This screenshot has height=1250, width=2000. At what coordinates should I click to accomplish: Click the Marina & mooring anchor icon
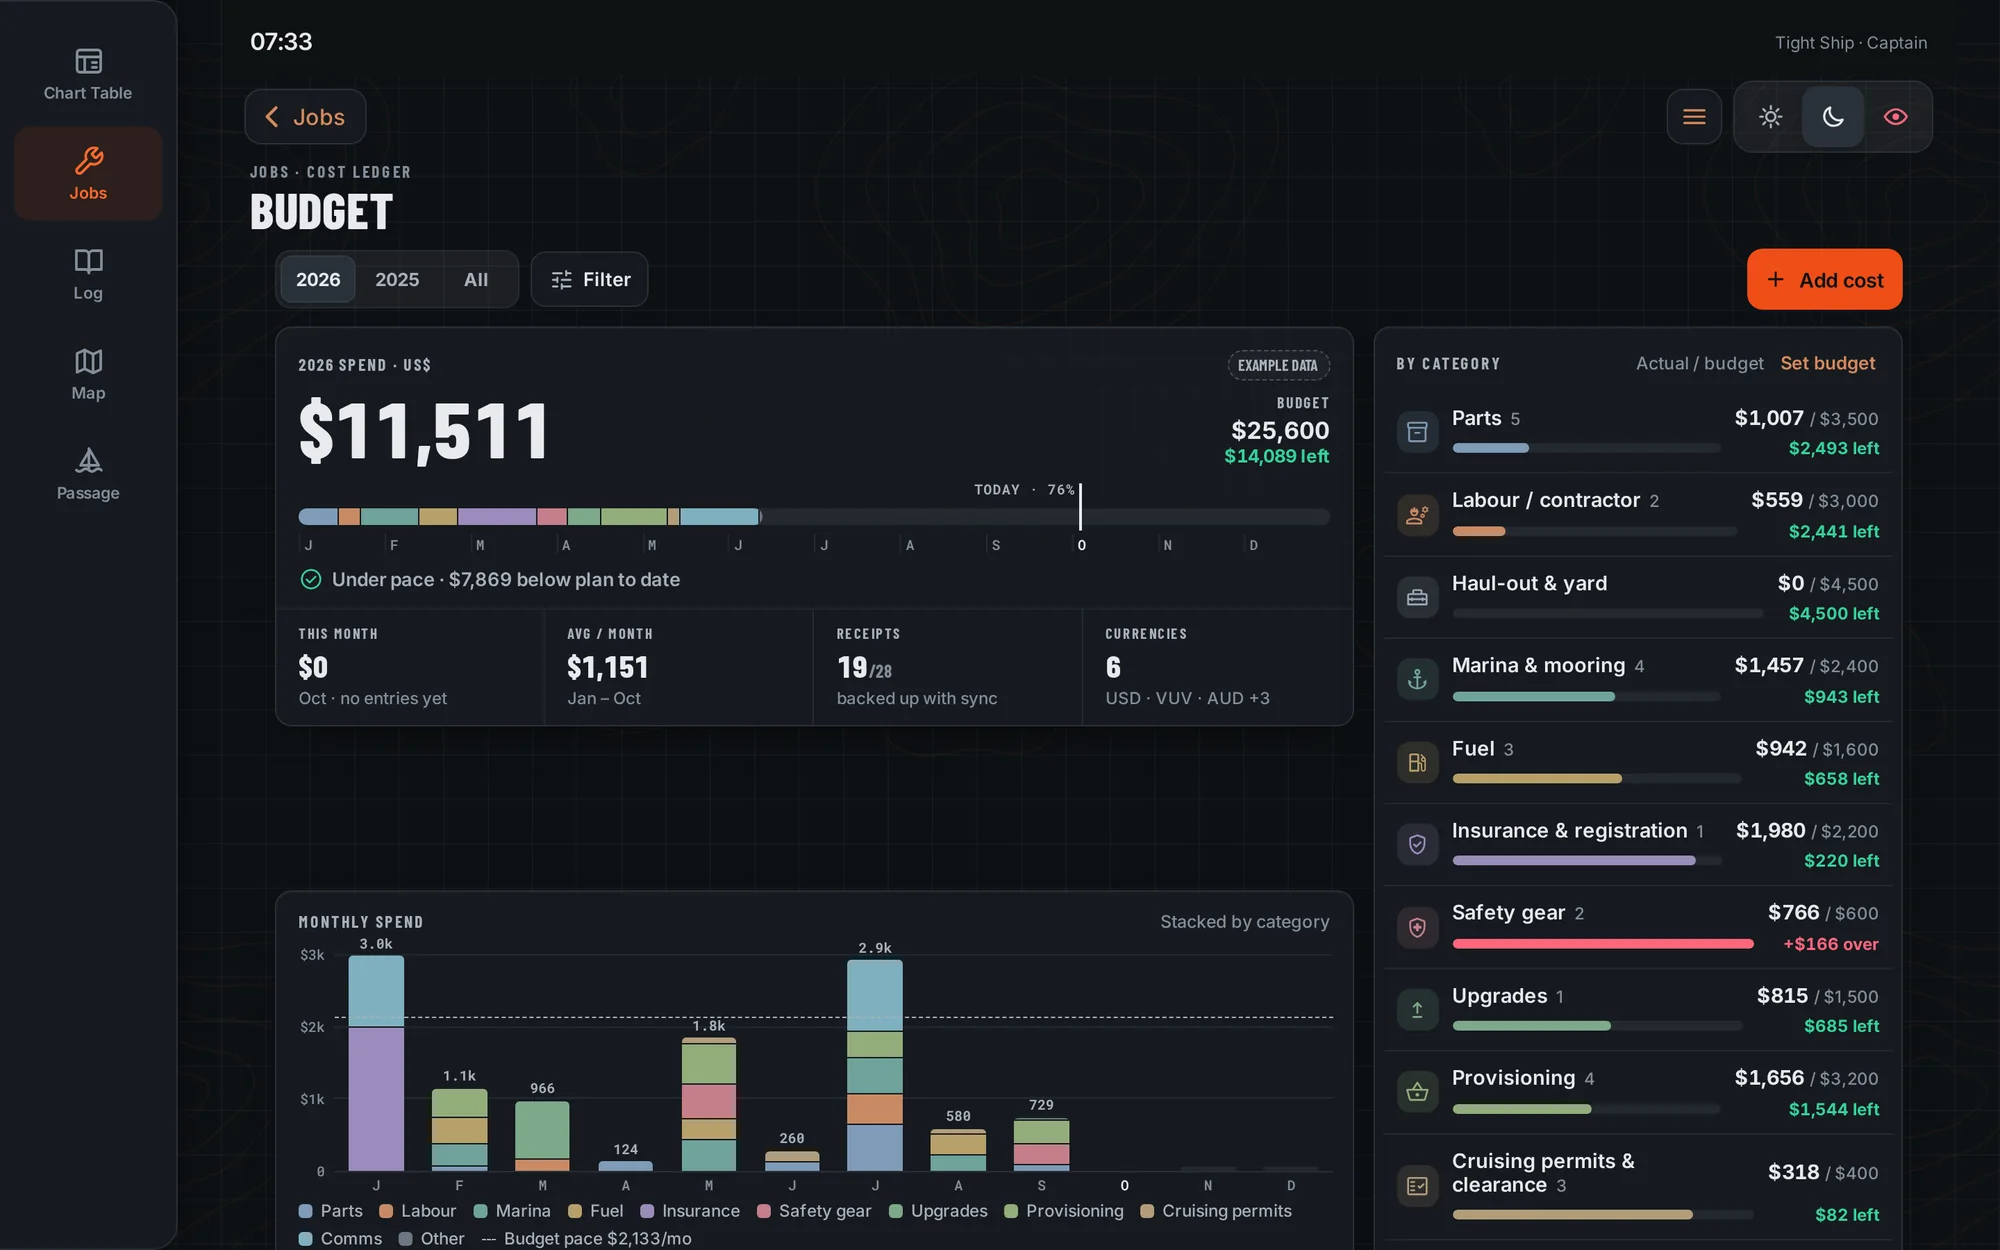[1417, 680]
